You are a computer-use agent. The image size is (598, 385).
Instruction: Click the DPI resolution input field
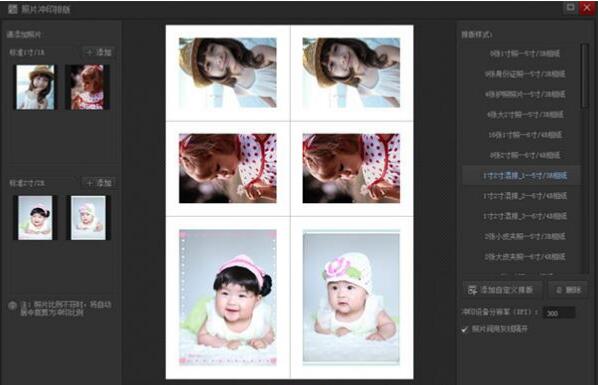[559, 313]
